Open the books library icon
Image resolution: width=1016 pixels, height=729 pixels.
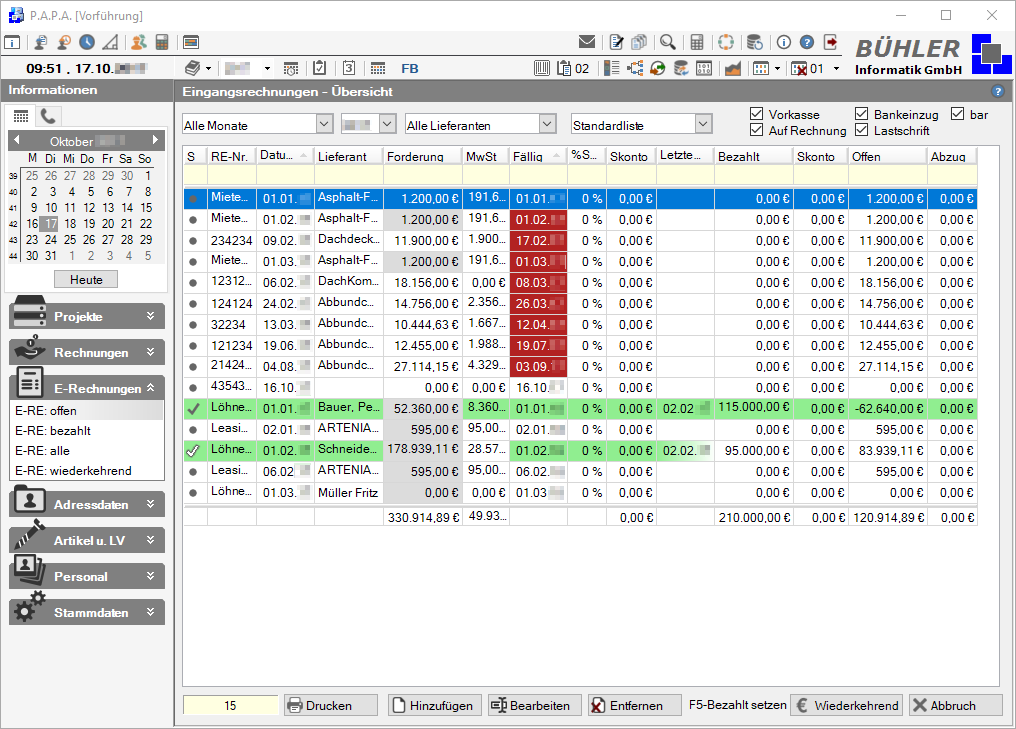coord(192,68)
